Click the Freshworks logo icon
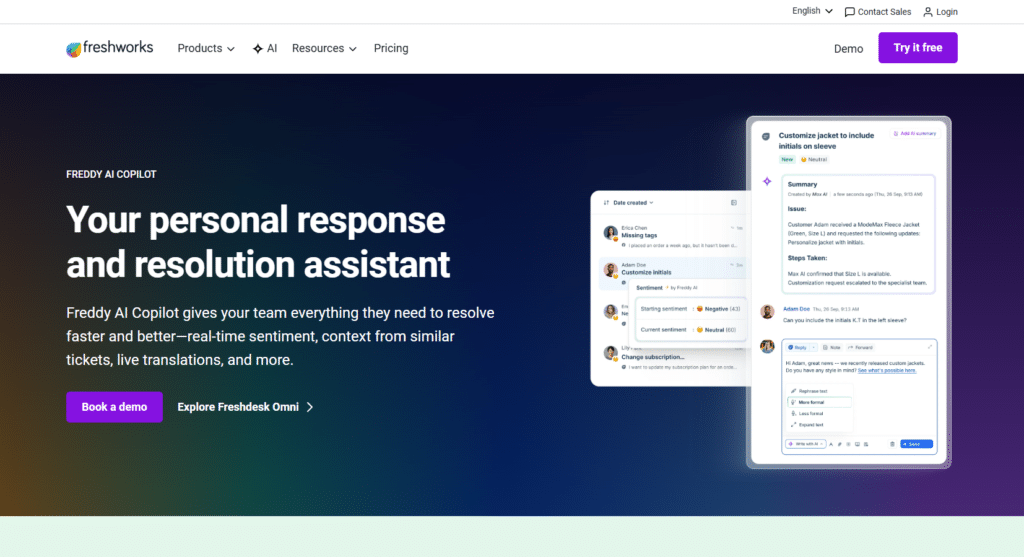 [74, 49]
